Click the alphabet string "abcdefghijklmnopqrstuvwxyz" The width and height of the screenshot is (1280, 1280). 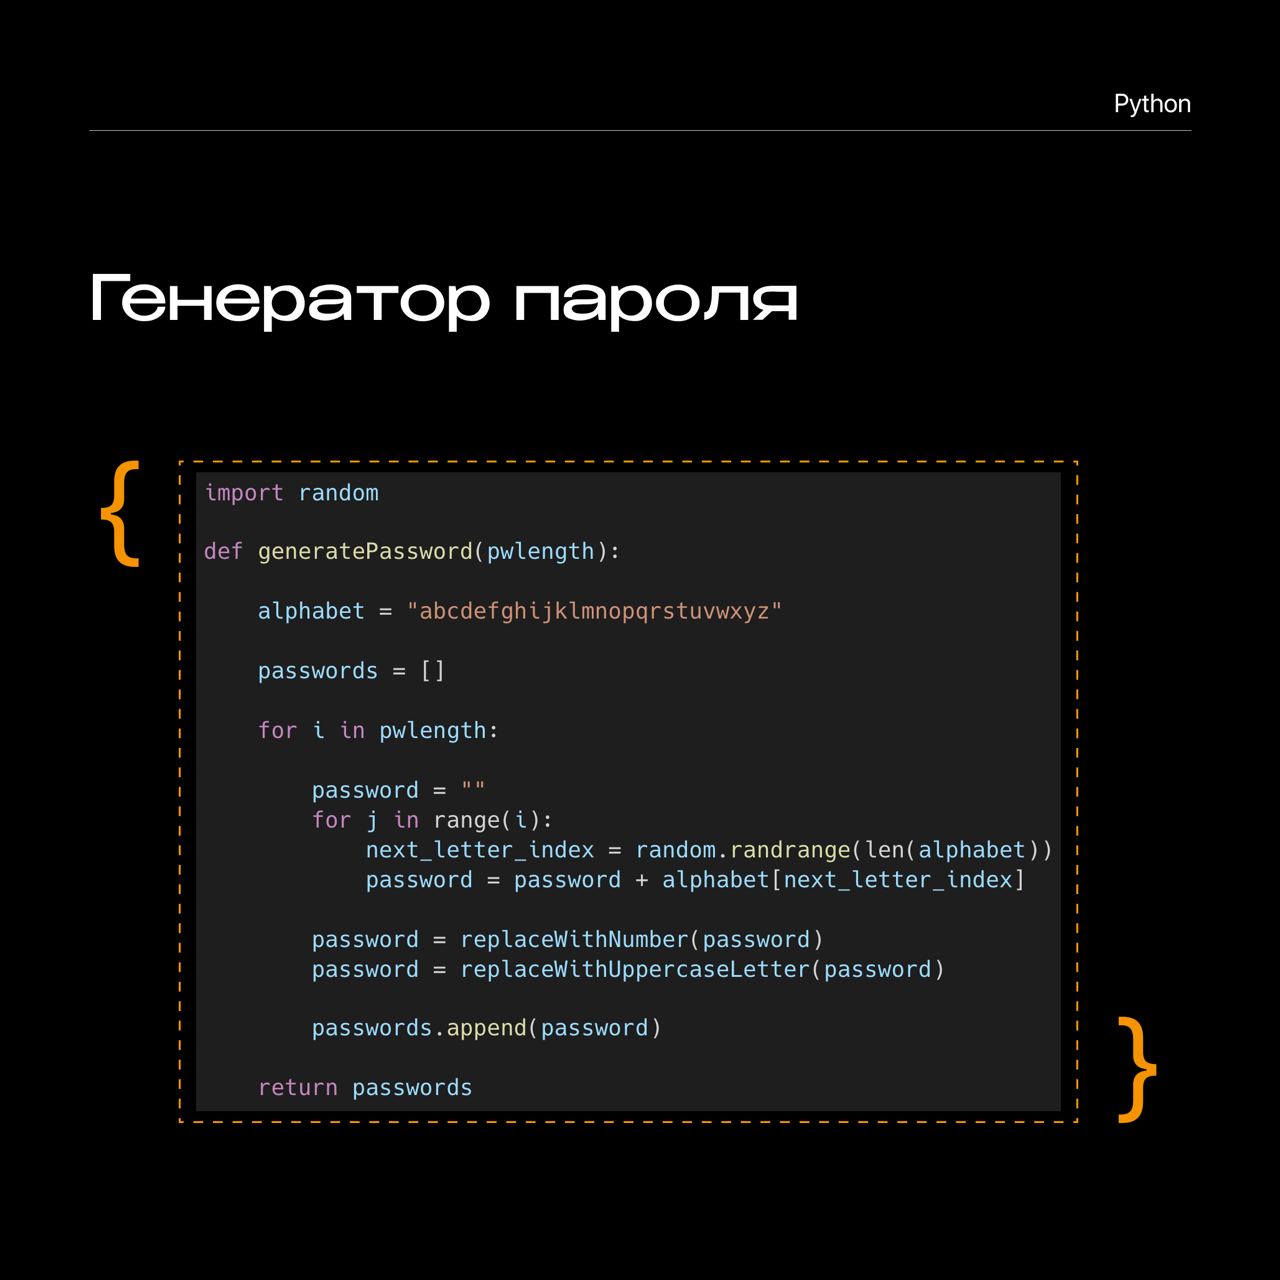click(594, 611)
